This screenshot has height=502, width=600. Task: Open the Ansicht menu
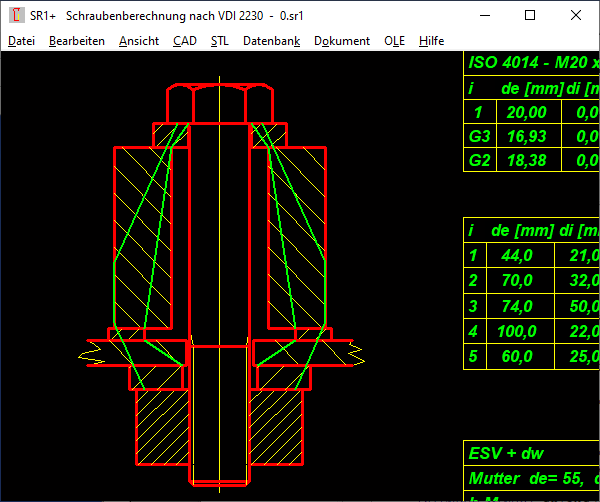138,41
